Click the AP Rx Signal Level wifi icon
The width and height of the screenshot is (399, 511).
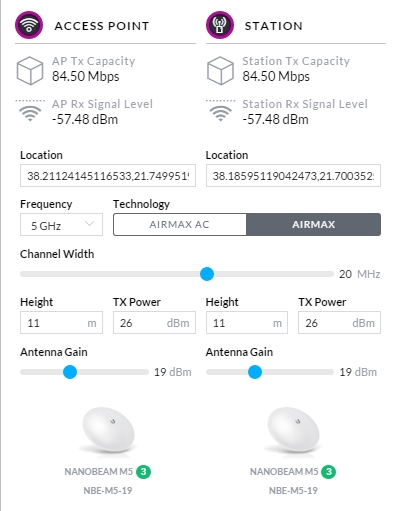pyautogui.click(x=30, y=111)
